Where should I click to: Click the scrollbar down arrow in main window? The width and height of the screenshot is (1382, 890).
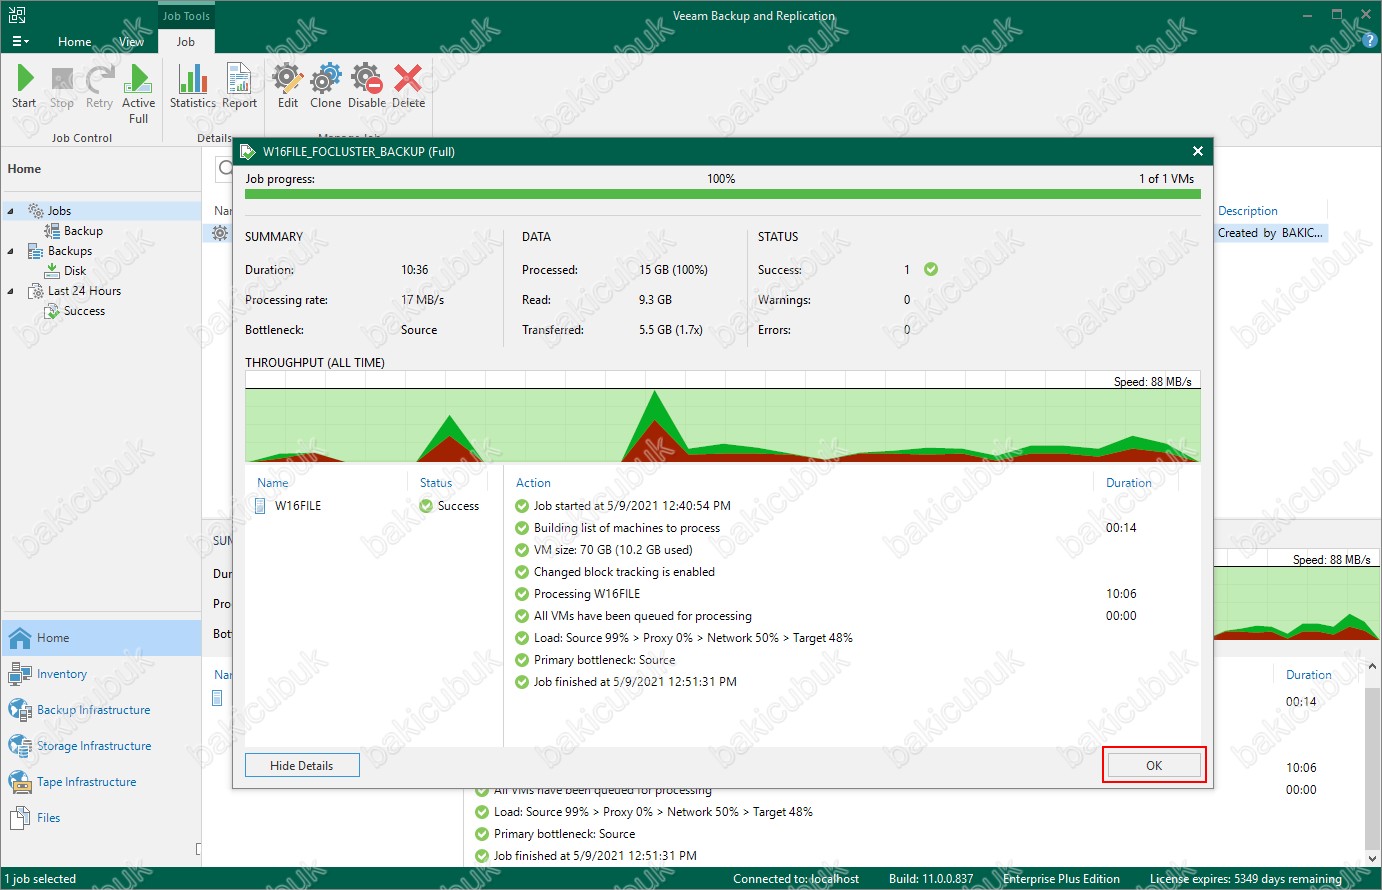[x=1372, y=858]
